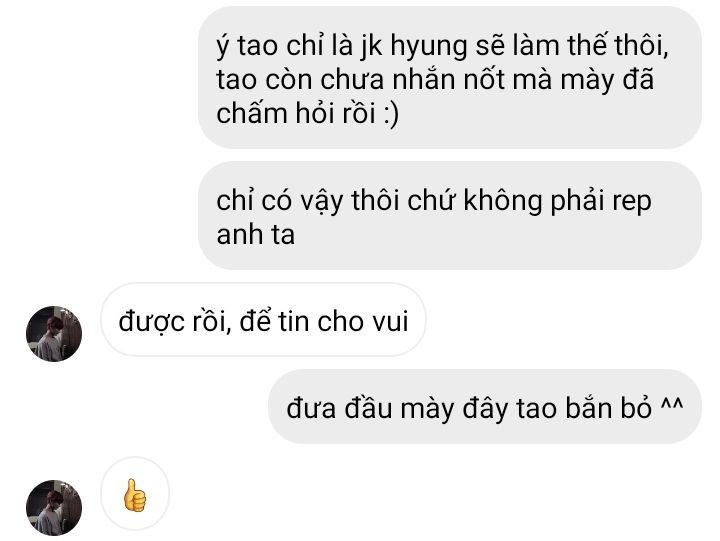Click "tao còn chưa nhắn nốt" text line
720x541 pixels.
tap(360, 79)
